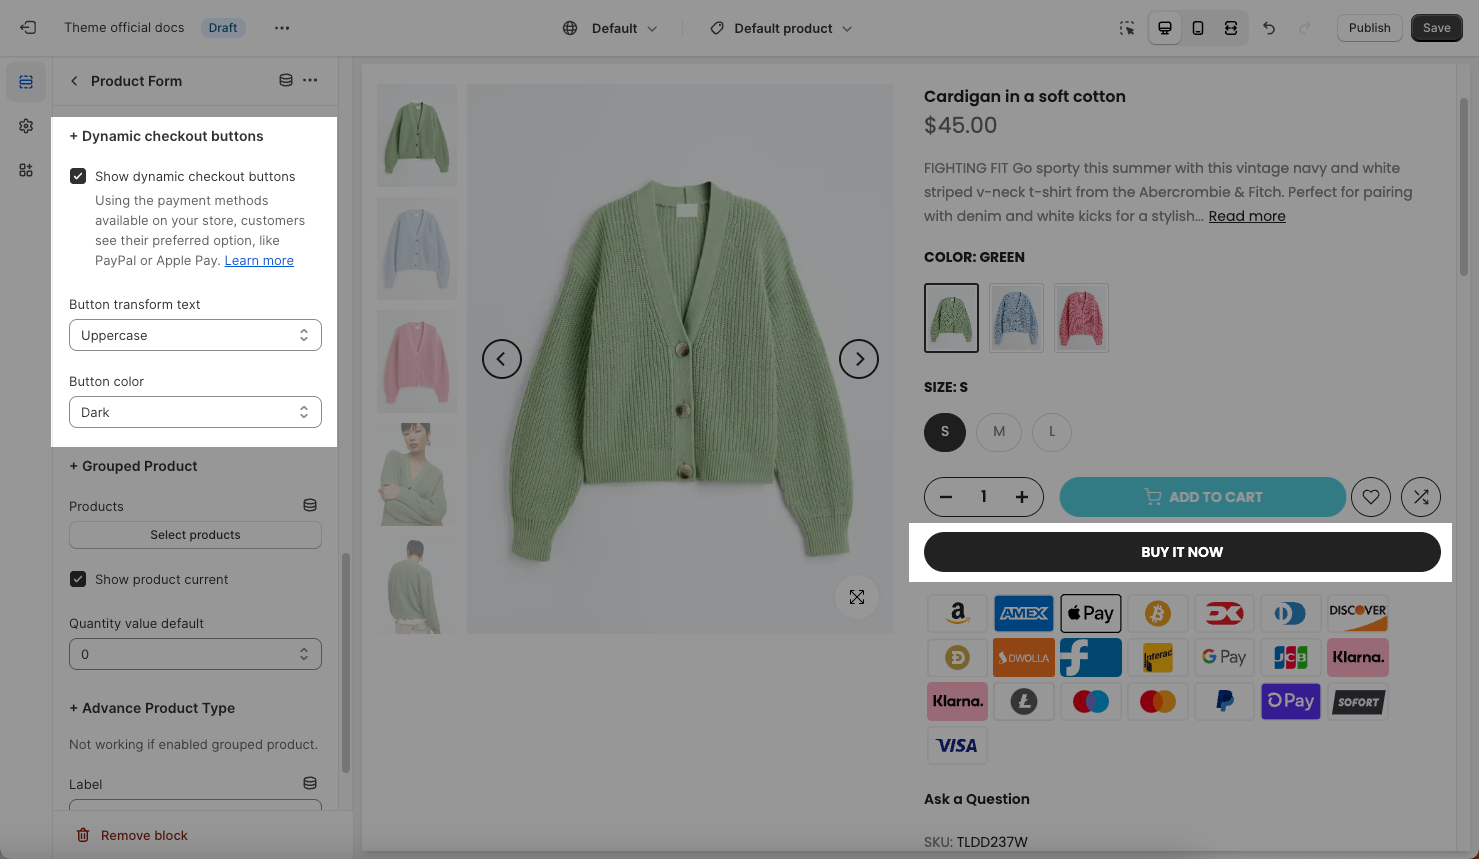
Task: Open theme settings gear in sidebar
Action: pos(26,126)
